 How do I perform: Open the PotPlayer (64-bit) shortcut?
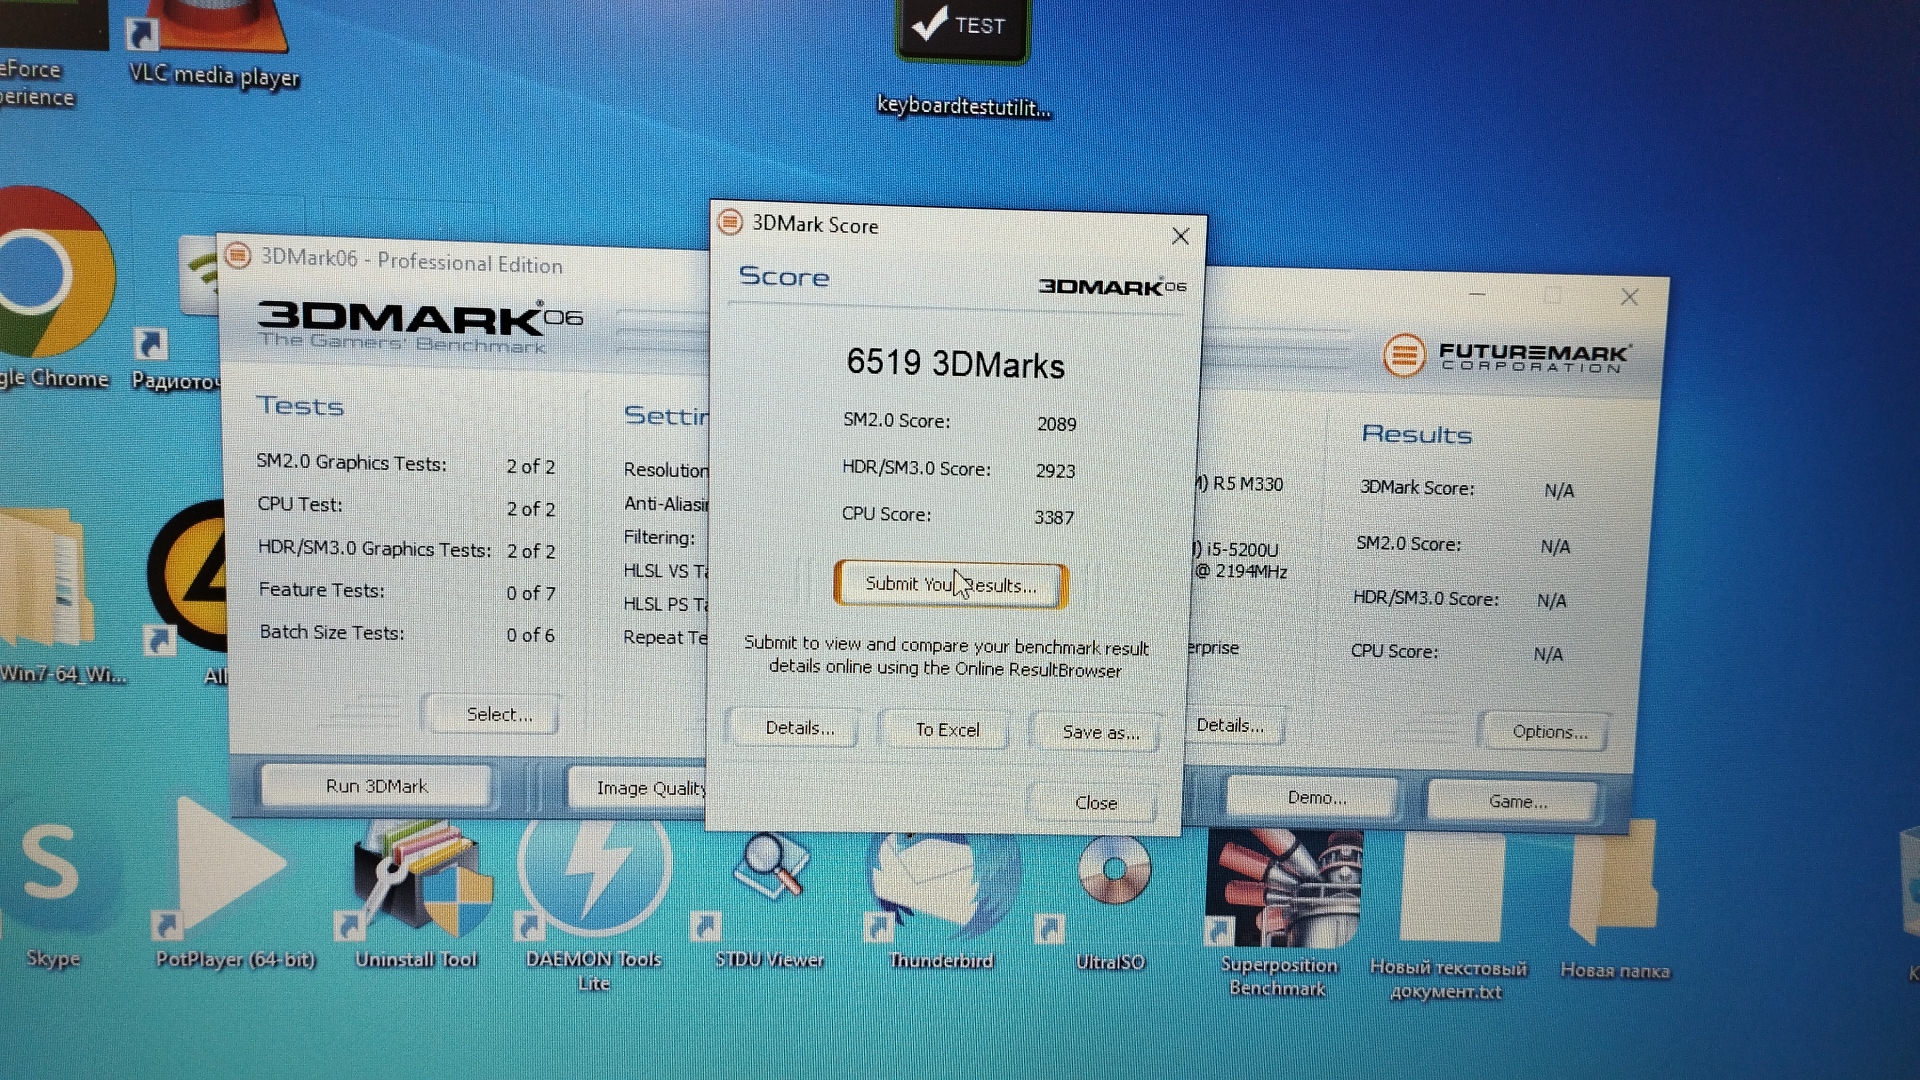coord(234,885)
